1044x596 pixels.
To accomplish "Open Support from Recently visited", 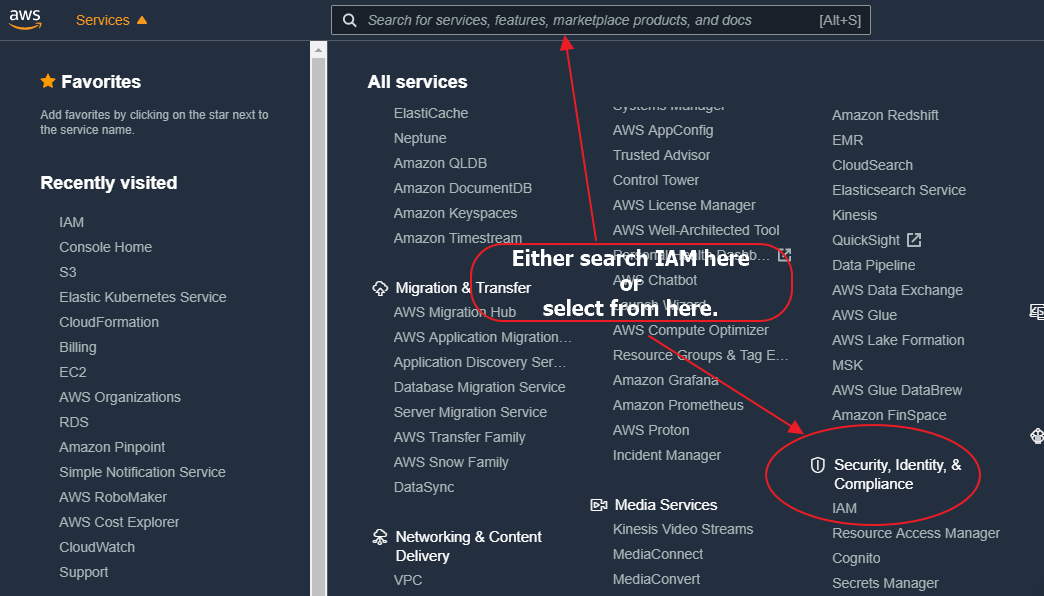I will pos(84,573).
